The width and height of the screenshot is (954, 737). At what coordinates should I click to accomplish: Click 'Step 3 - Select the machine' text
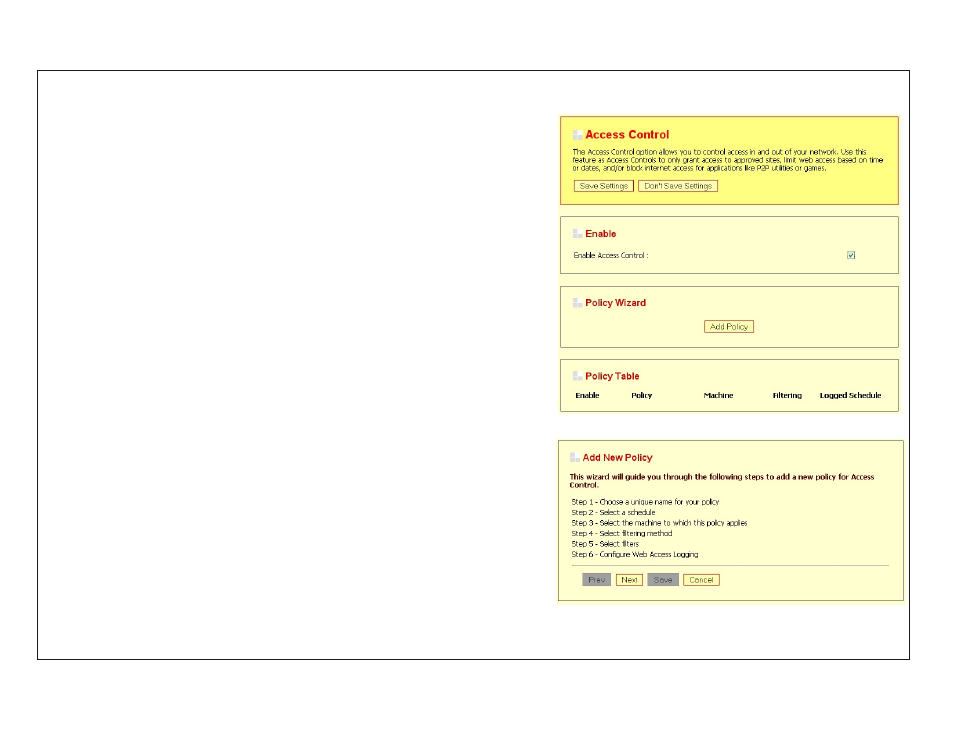659,523
